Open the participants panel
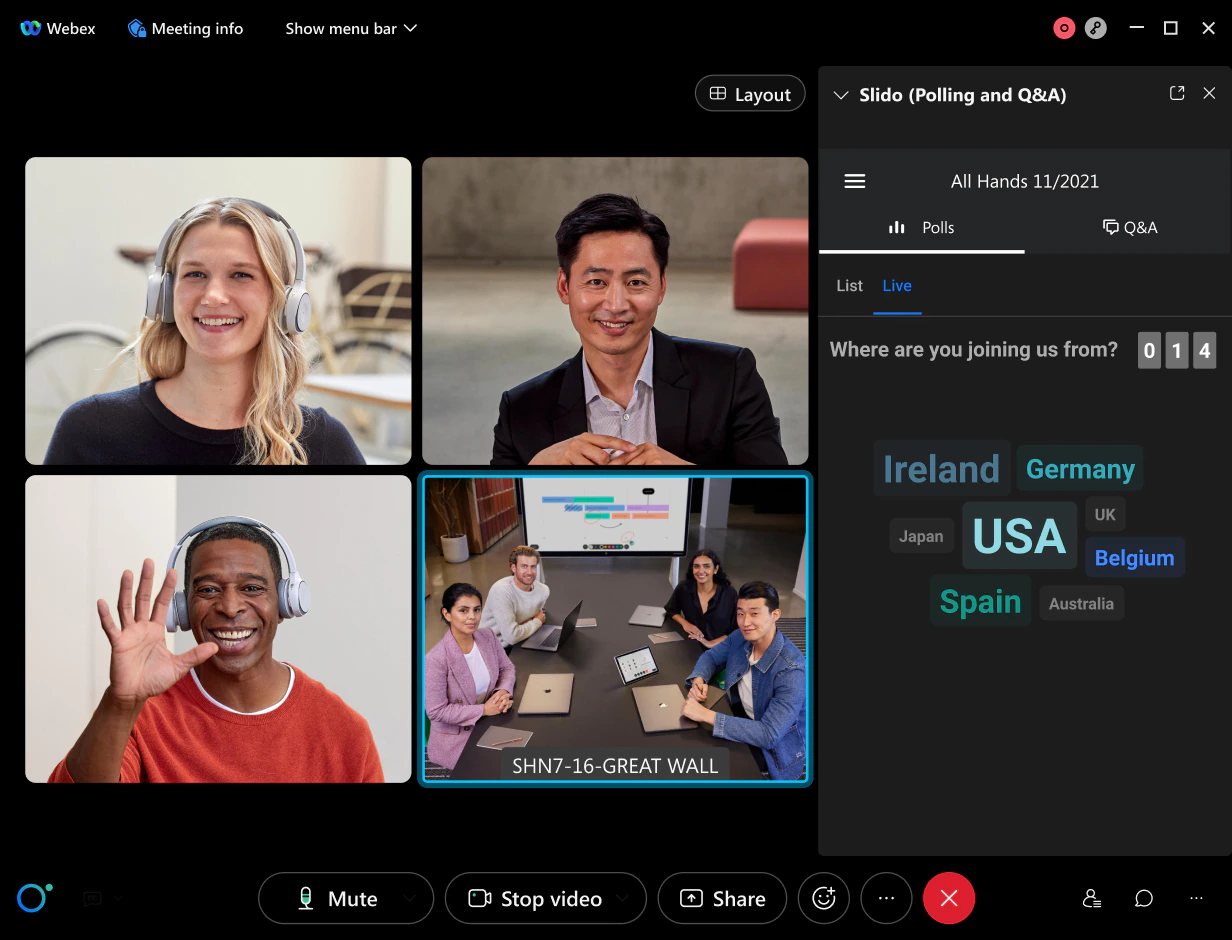Viewport: 1232px width, 940px height. (x=1092, y=898)
